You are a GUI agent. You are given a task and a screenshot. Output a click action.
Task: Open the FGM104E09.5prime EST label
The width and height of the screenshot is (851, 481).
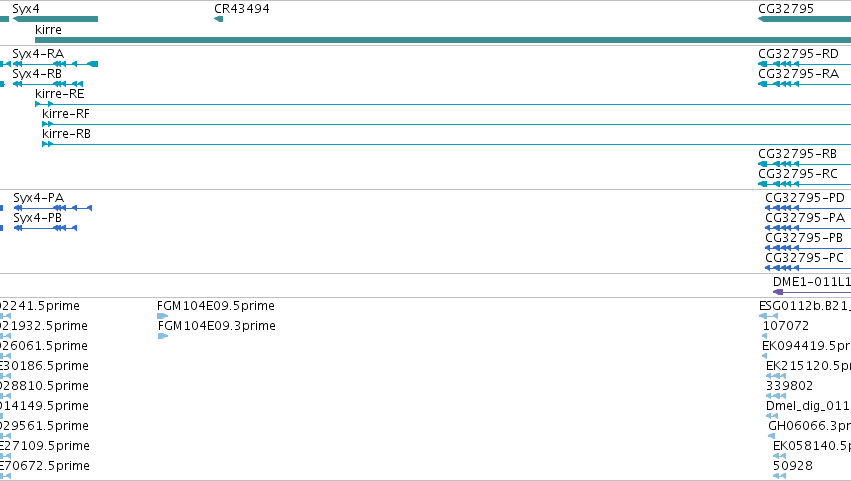pyautogui.click(x=215, y=306)
